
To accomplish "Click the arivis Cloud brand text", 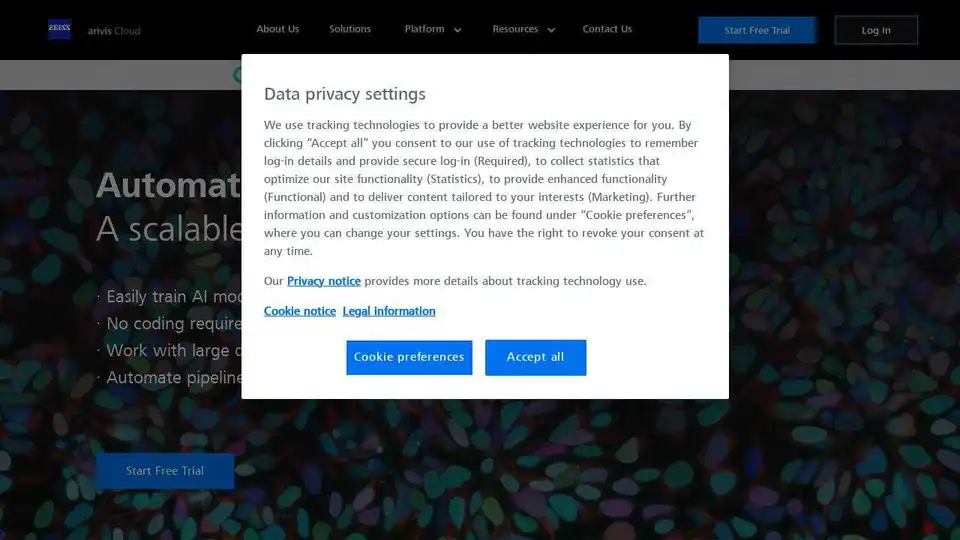I will (114, 31).
